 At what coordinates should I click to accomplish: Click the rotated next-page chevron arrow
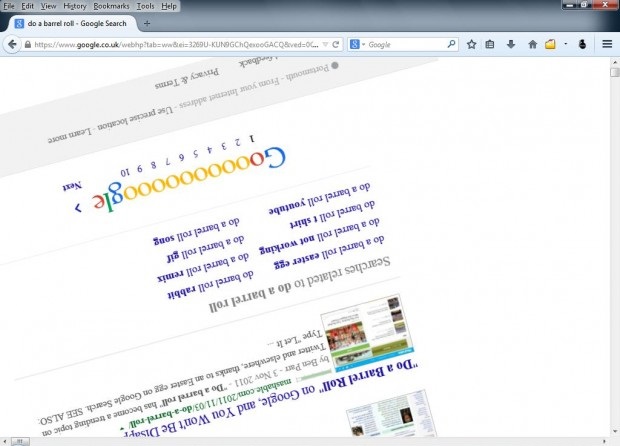point(78,208)
